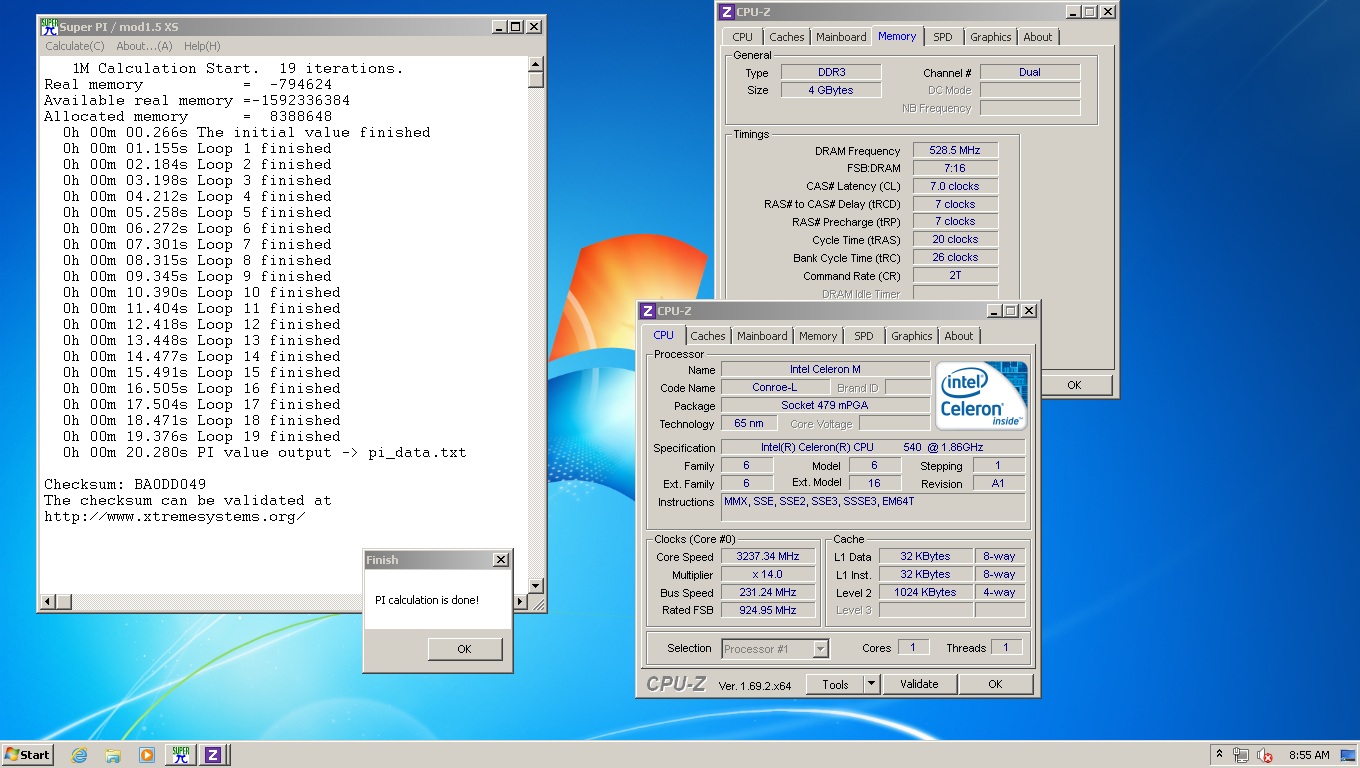The width and height of the screenshot is (1360, 768).
Task: Open Internet Explorer from the taskbar
Action: click(79, 755)
